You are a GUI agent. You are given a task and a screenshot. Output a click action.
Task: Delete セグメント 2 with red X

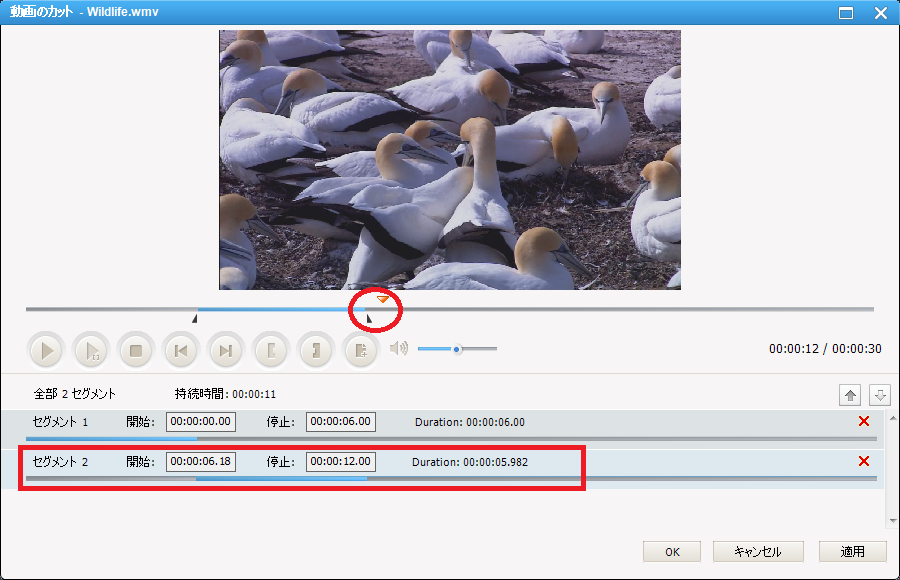864,461
